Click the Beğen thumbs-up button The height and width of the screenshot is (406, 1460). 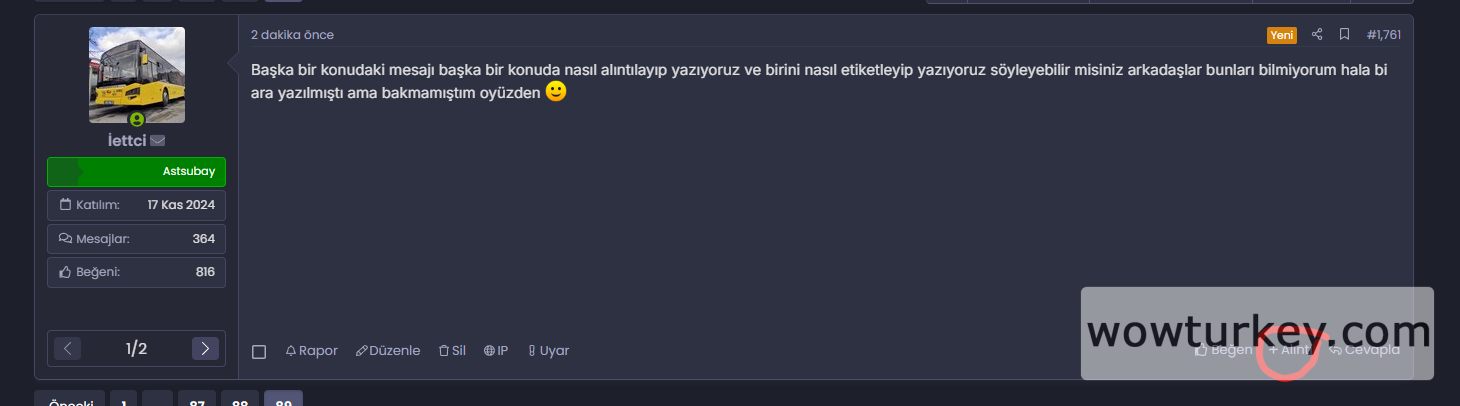point(1224,350)
